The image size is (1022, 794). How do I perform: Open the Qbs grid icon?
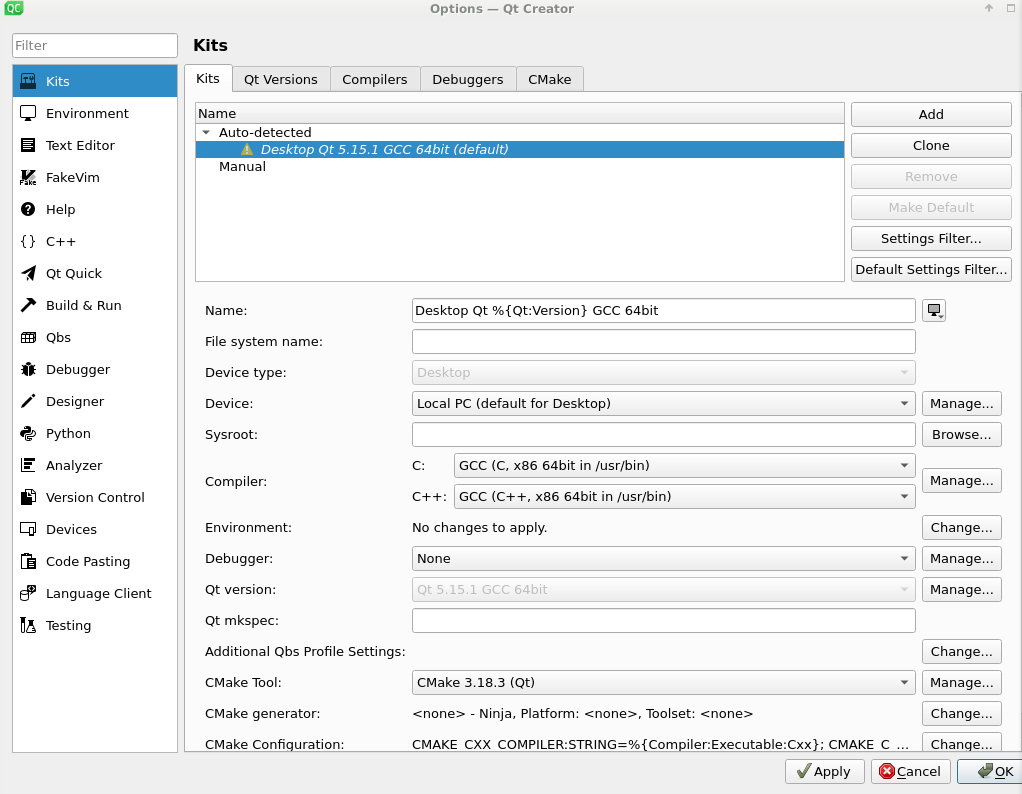[x=28, y=337]
